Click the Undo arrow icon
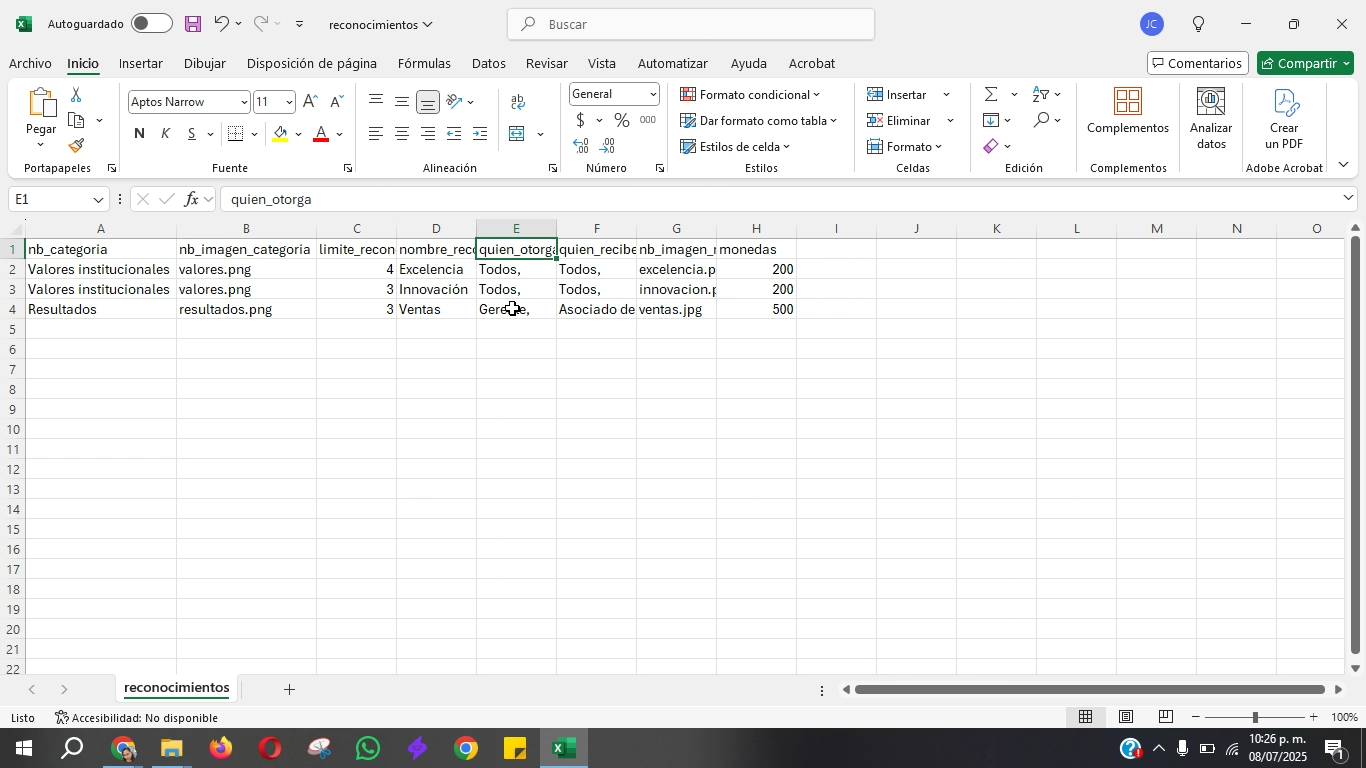The height and width of the screenshot is (768, 1366). (x=222, y=24)
